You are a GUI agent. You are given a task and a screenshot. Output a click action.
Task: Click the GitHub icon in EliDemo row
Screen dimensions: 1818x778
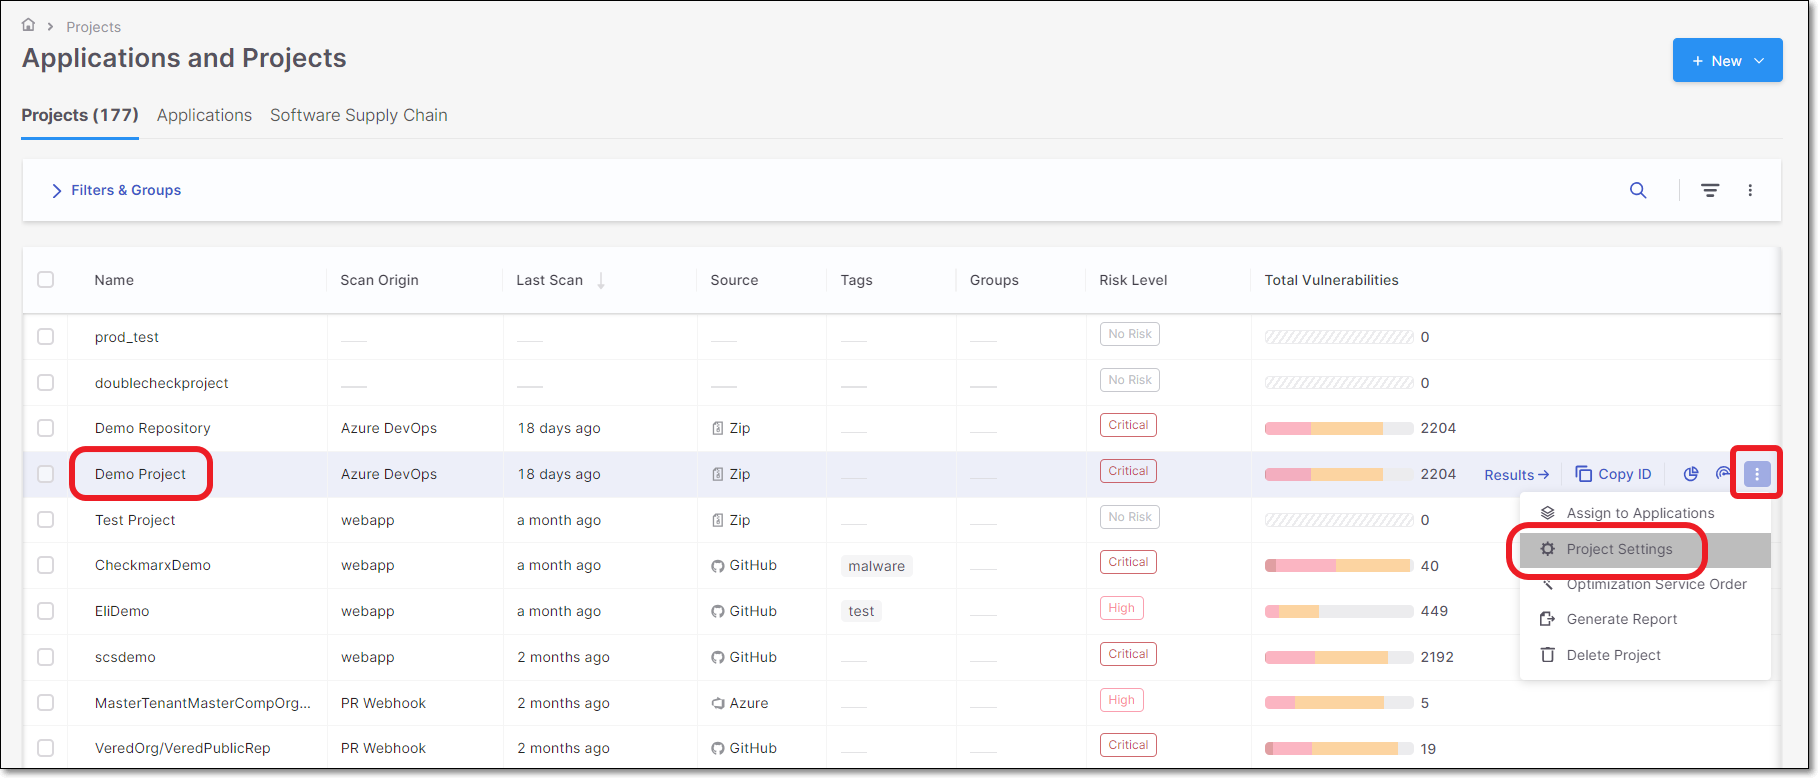[718, 611]
